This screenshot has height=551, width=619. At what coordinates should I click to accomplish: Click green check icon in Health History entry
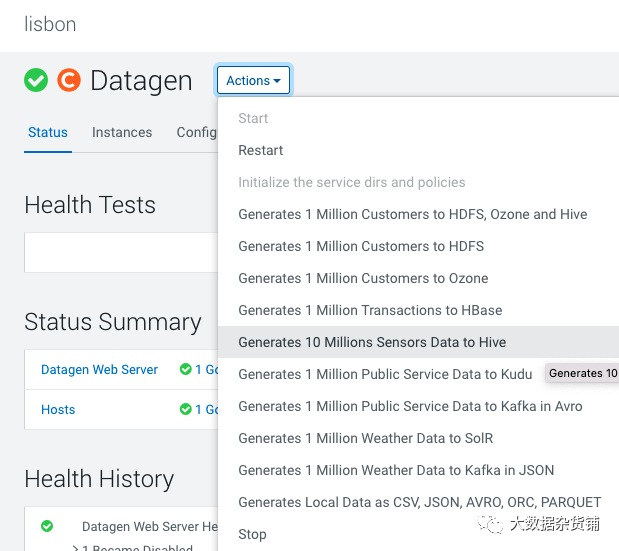click(x=47, y=526)
